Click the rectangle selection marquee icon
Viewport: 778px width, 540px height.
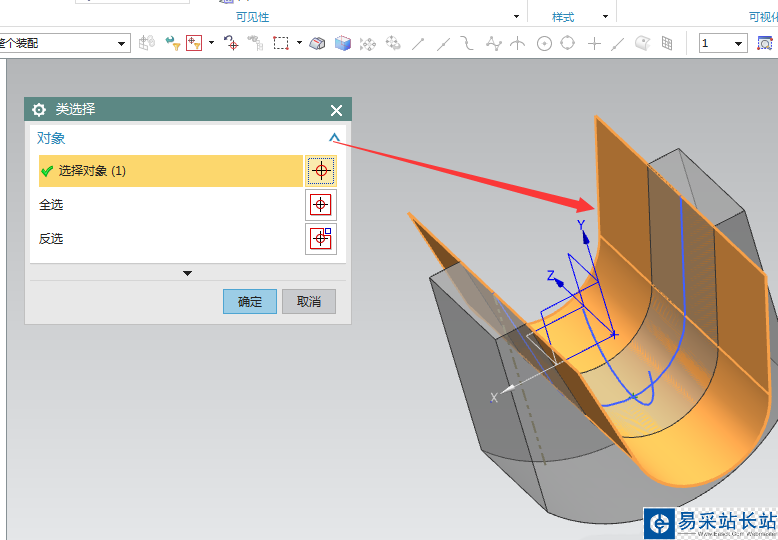[281, 43]
